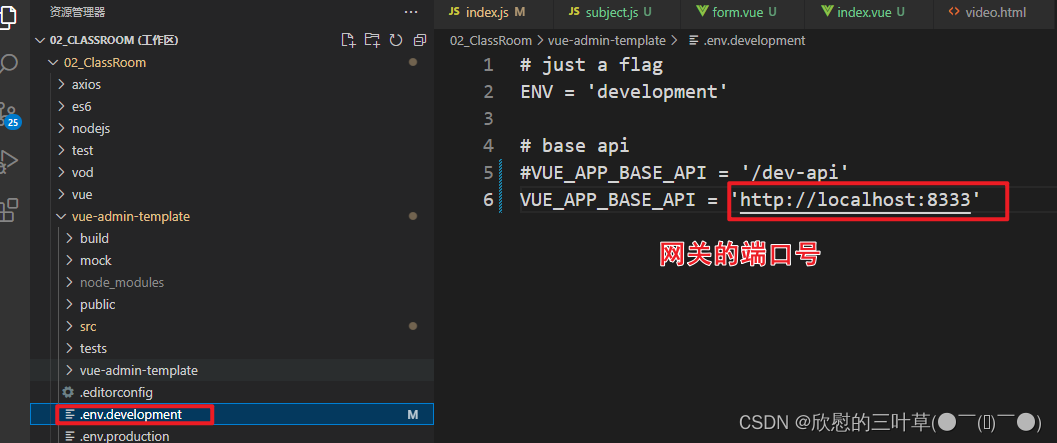Open explorer more actions ellipsis
This screenshot has width=1057, height=443.
tap(411, 12)
